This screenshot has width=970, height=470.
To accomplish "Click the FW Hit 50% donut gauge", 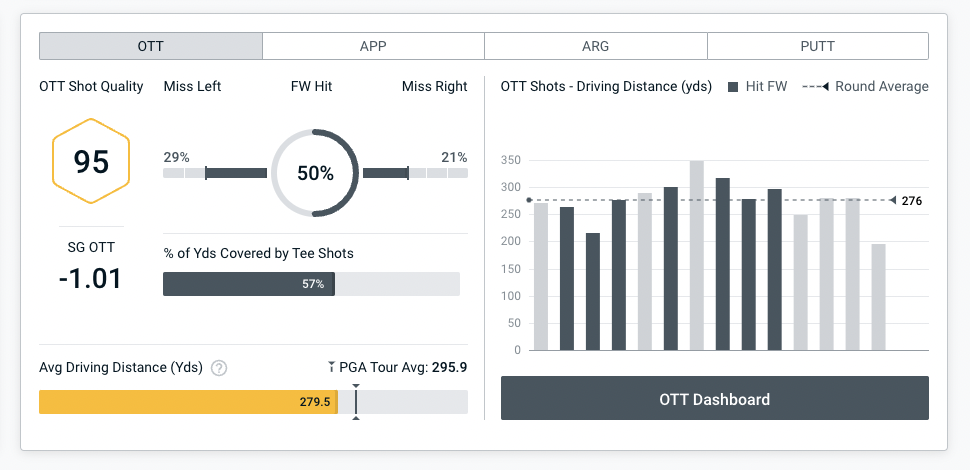I will (315, 173).
